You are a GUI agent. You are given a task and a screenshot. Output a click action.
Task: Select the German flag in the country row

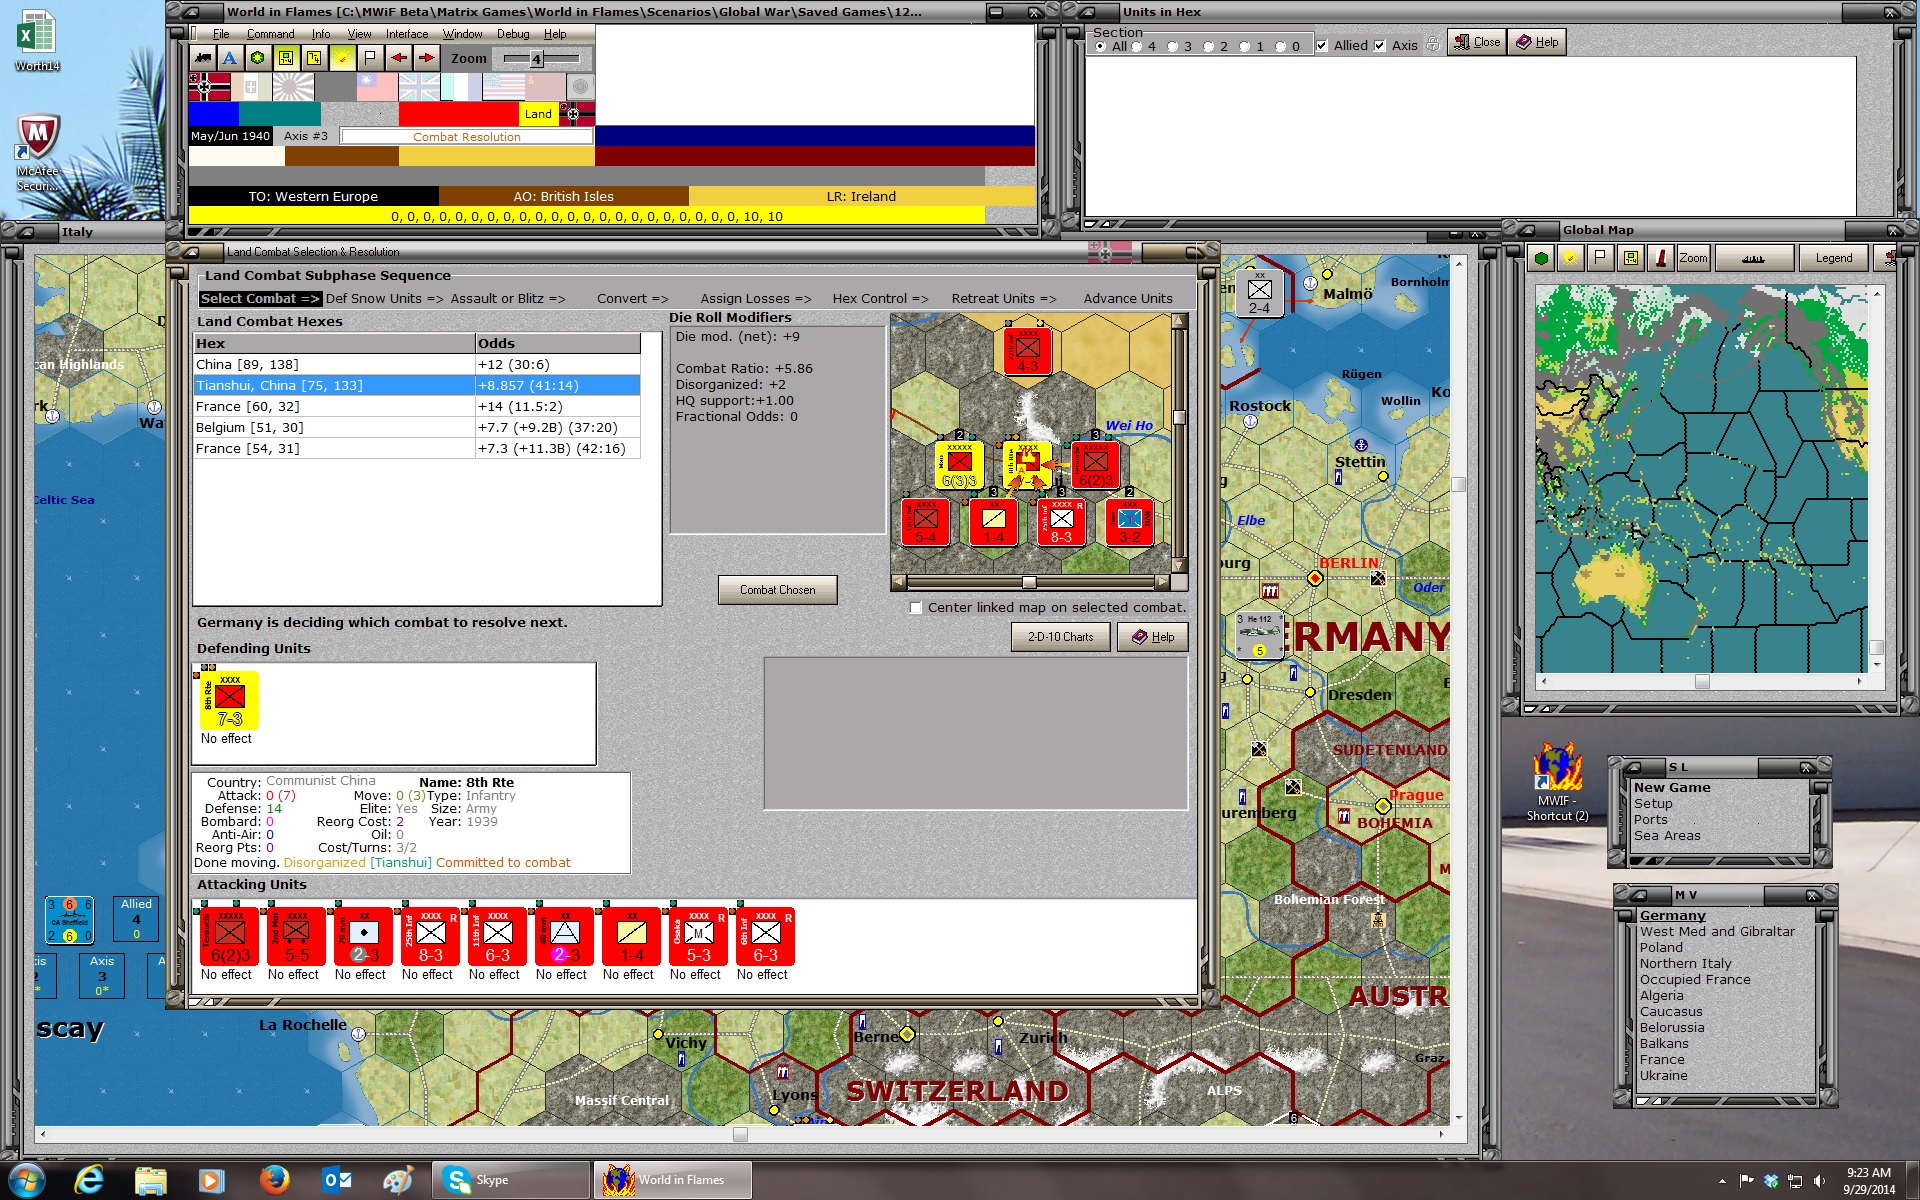pos(210,87)
